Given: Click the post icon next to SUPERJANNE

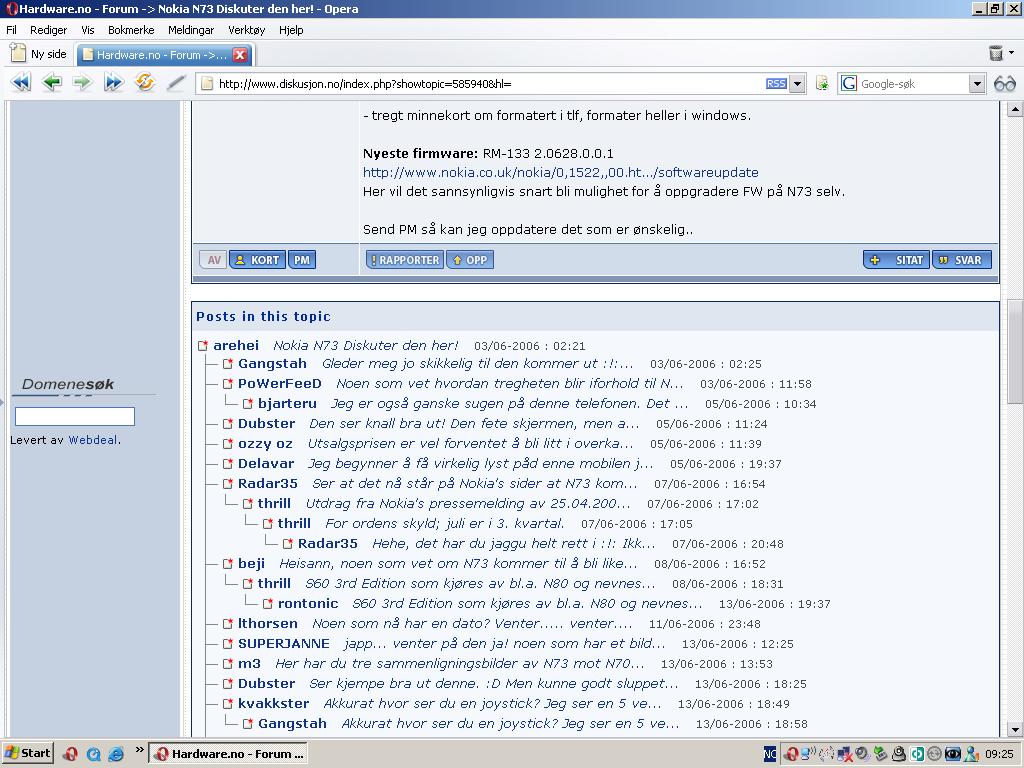Looking at the screenshot, I should click(x=227, y=644).
